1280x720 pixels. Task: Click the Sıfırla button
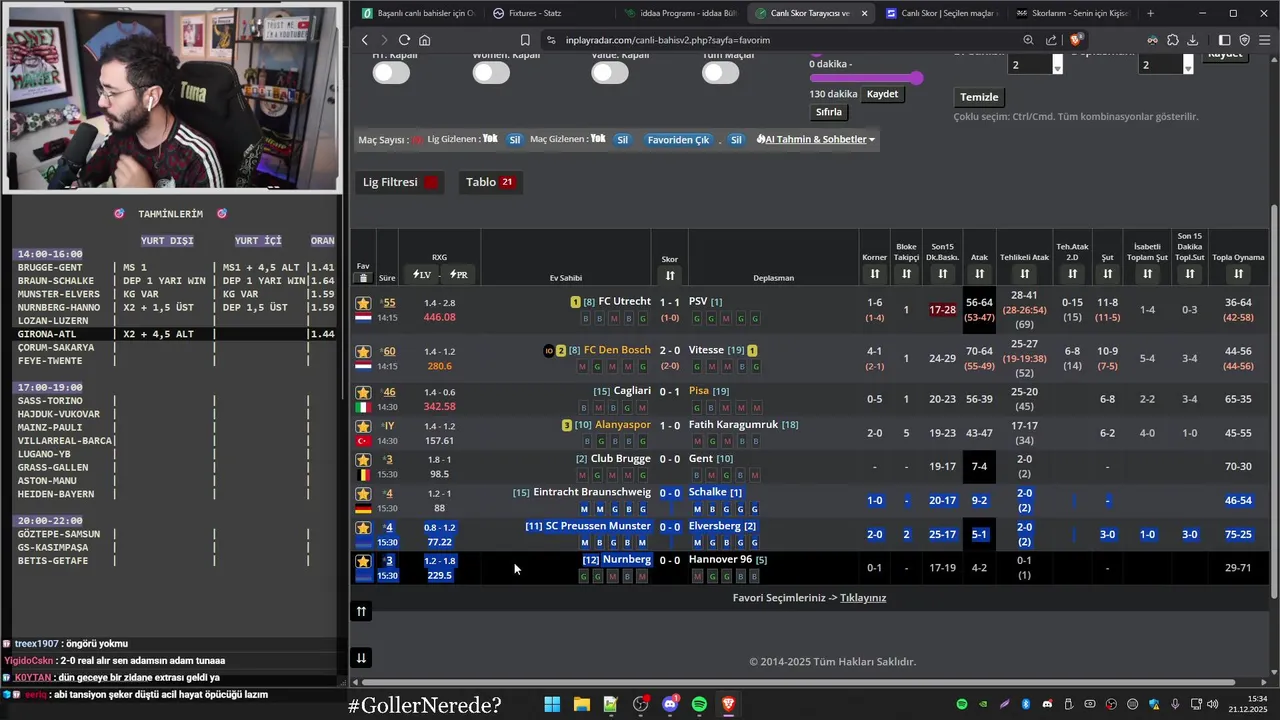829,112
